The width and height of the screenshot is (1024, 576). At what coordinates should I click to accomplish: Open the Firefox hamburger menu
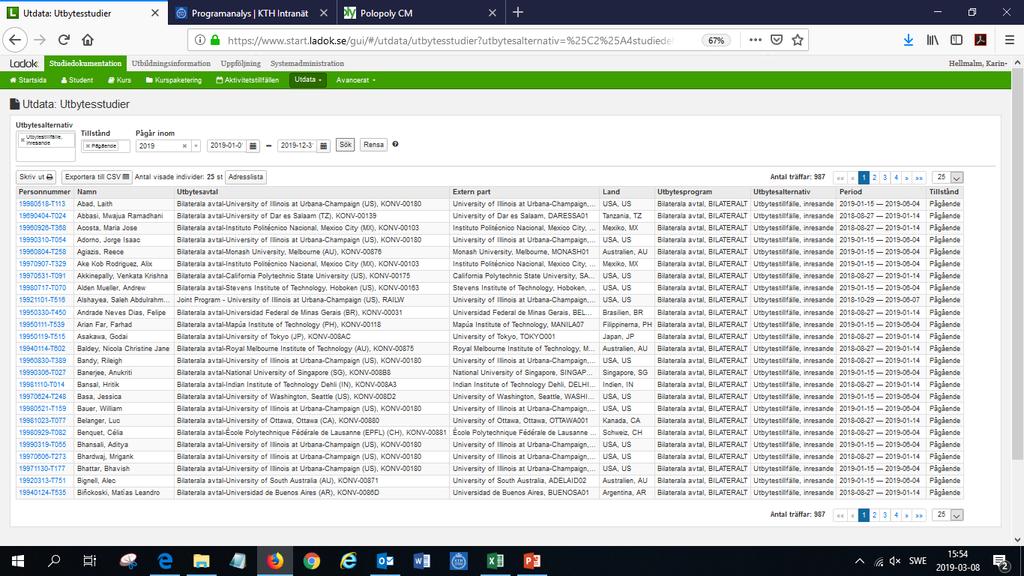click(1010, 40)
